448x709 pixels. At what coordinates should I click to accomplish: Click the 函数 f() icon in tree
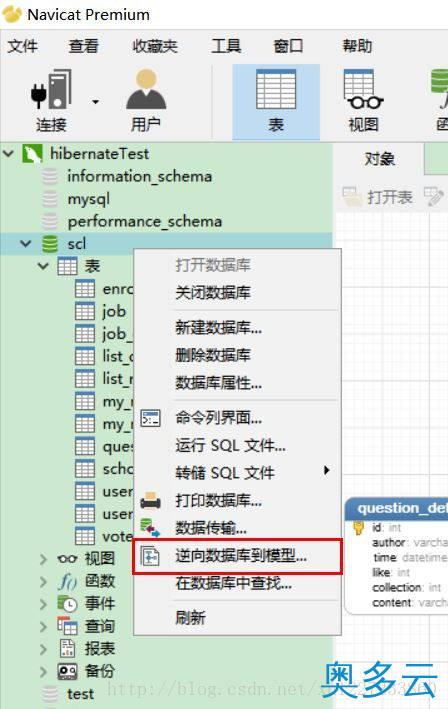pyautogui.click(x=67, y=581)
